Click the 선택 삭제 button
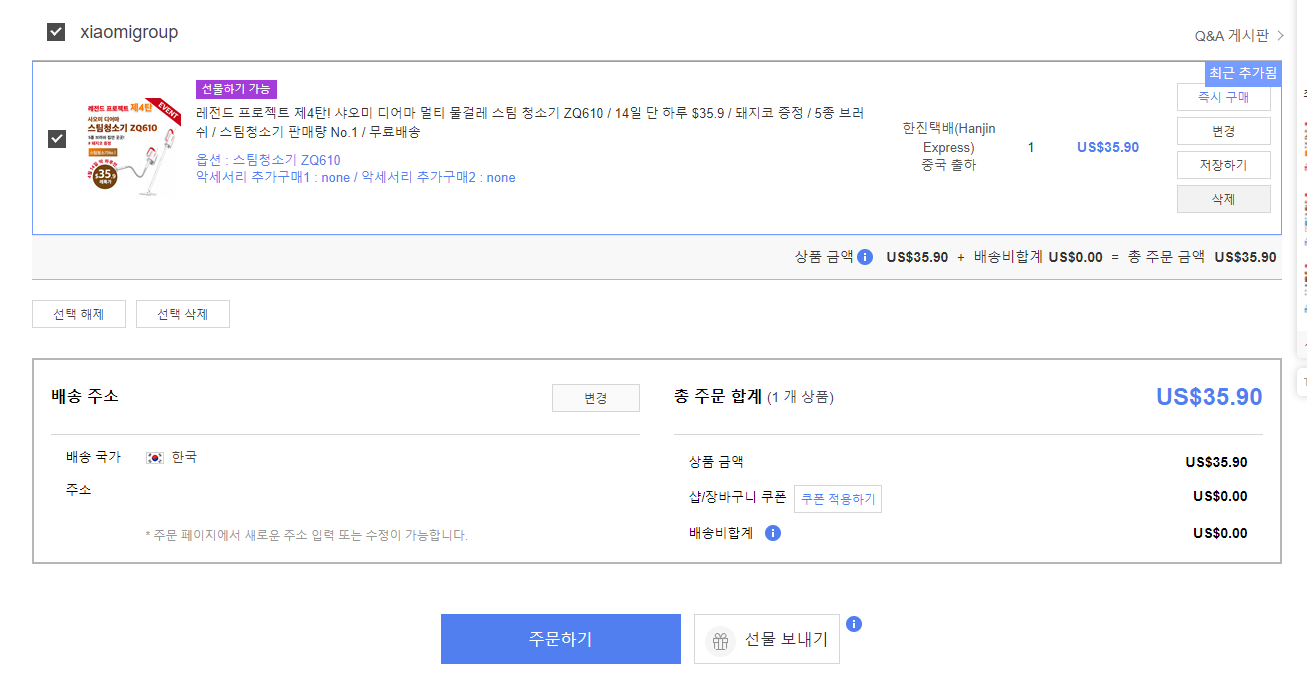This screenshot has height=679, width=1307. (183, 314)
